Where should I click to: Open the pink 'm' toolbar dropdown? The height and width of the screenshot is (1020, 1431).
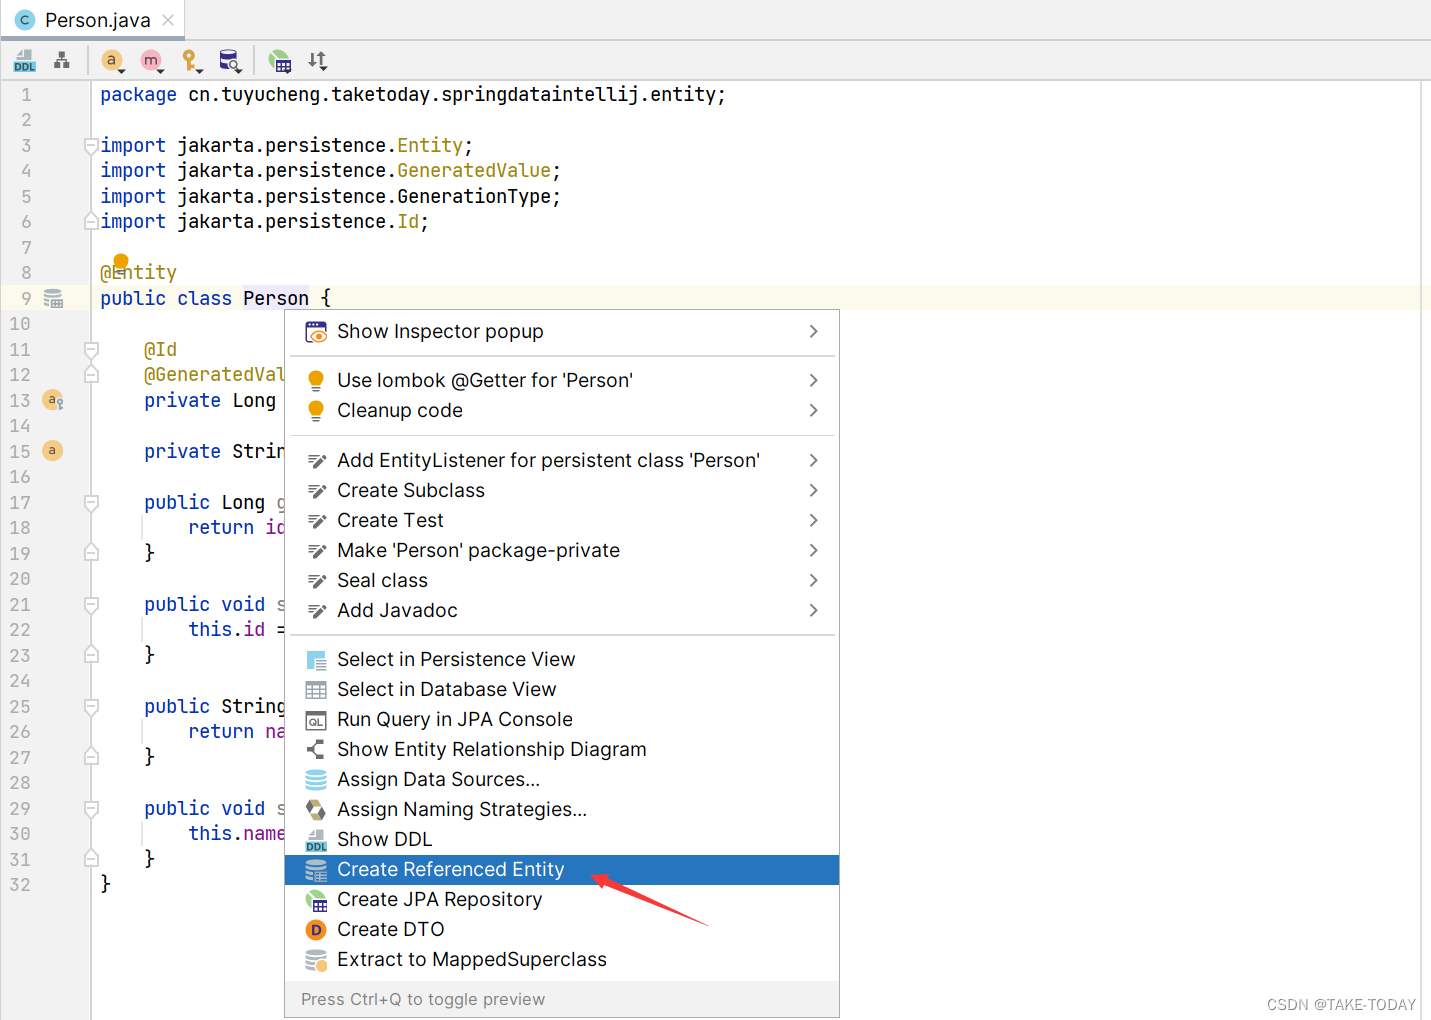152,61
